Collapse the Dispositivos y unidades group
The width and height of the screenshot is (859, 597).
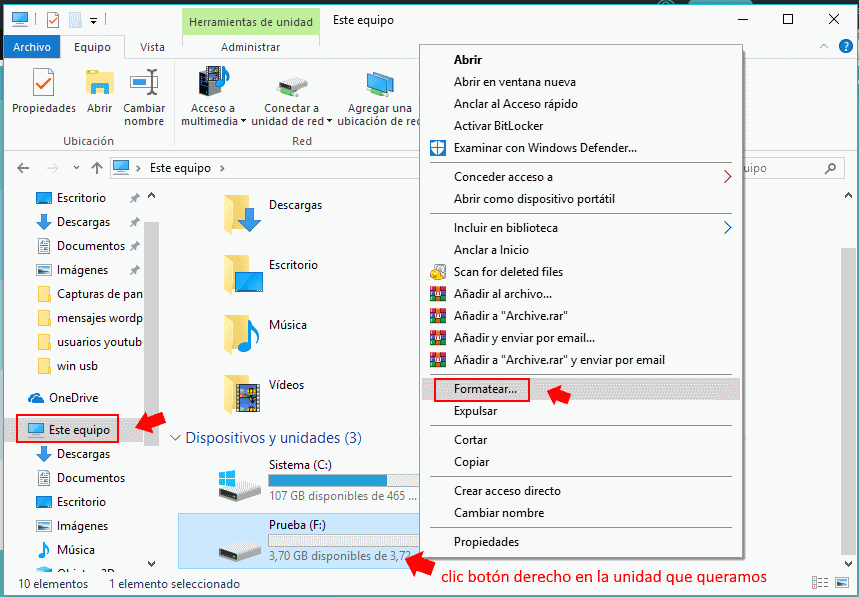pos(176,438)
